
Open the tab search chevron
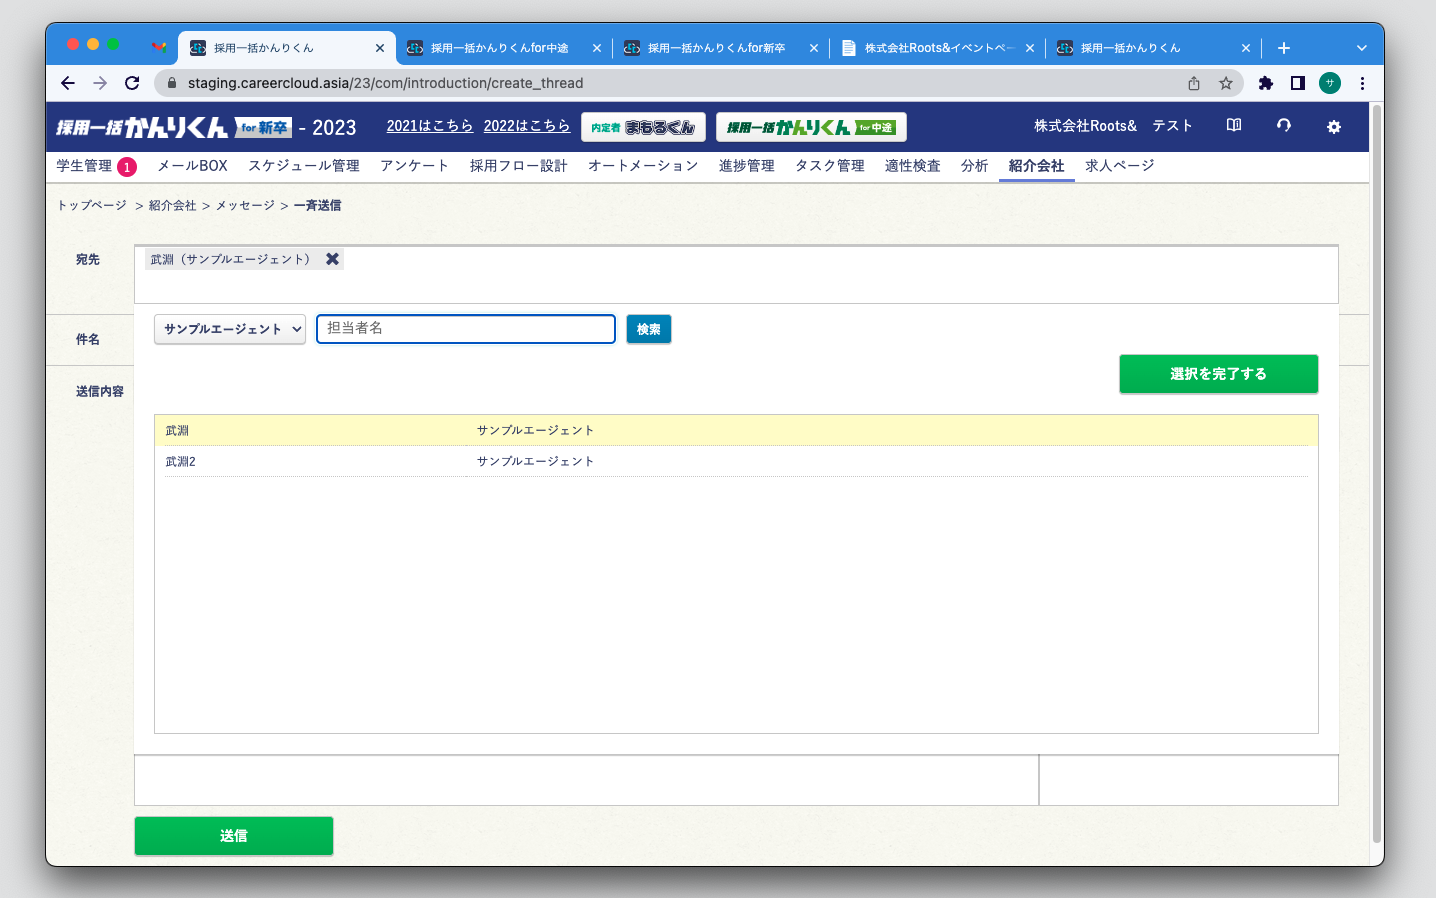pos(1361,48)
